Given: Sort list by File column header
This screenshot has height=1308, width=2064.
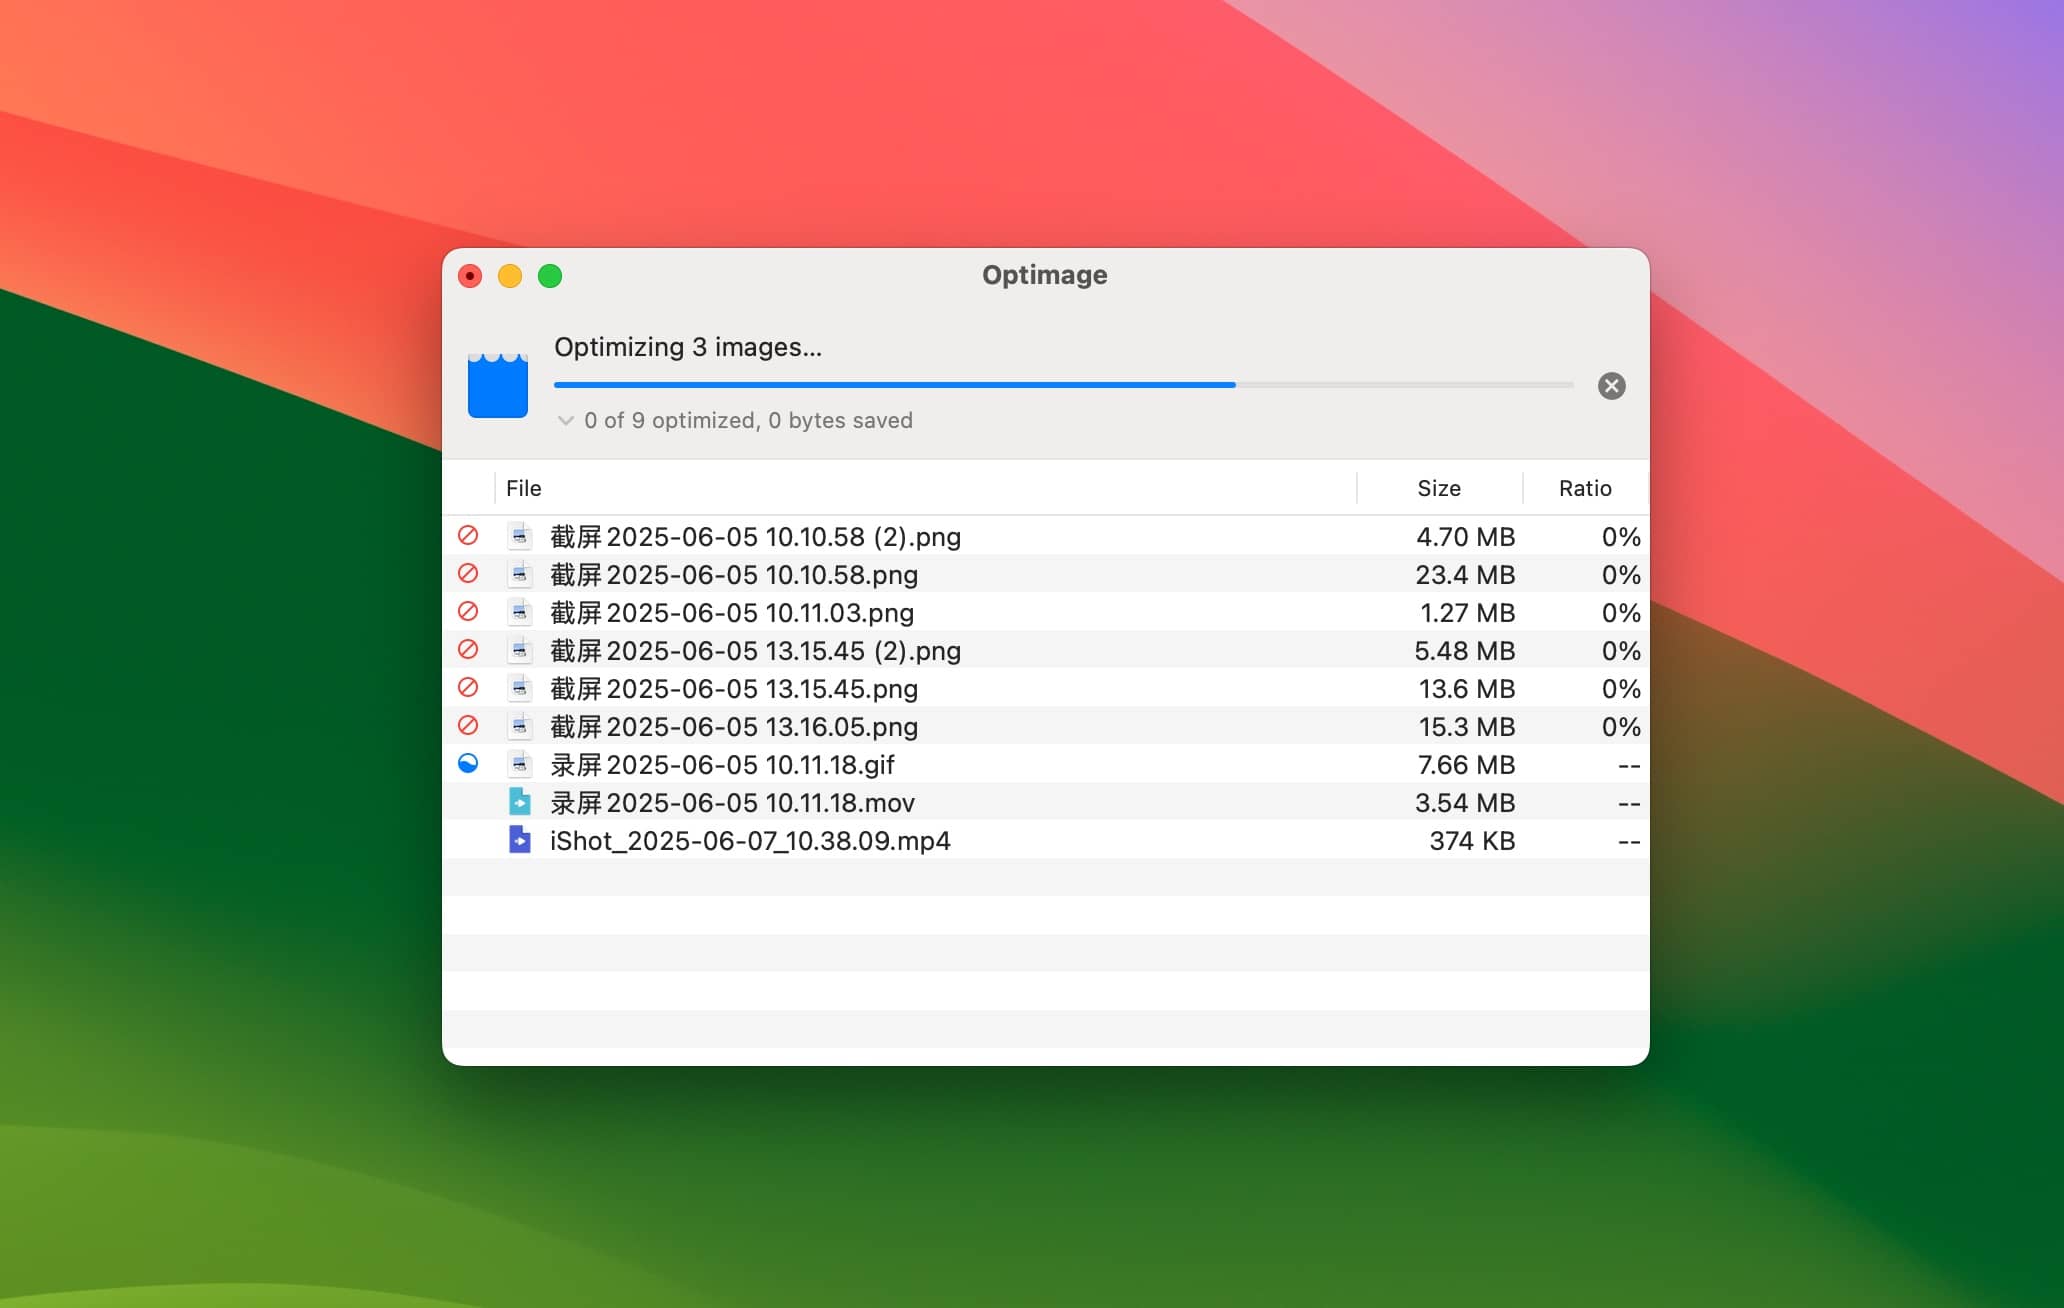Looking at the screenshot, I should 524,488.
